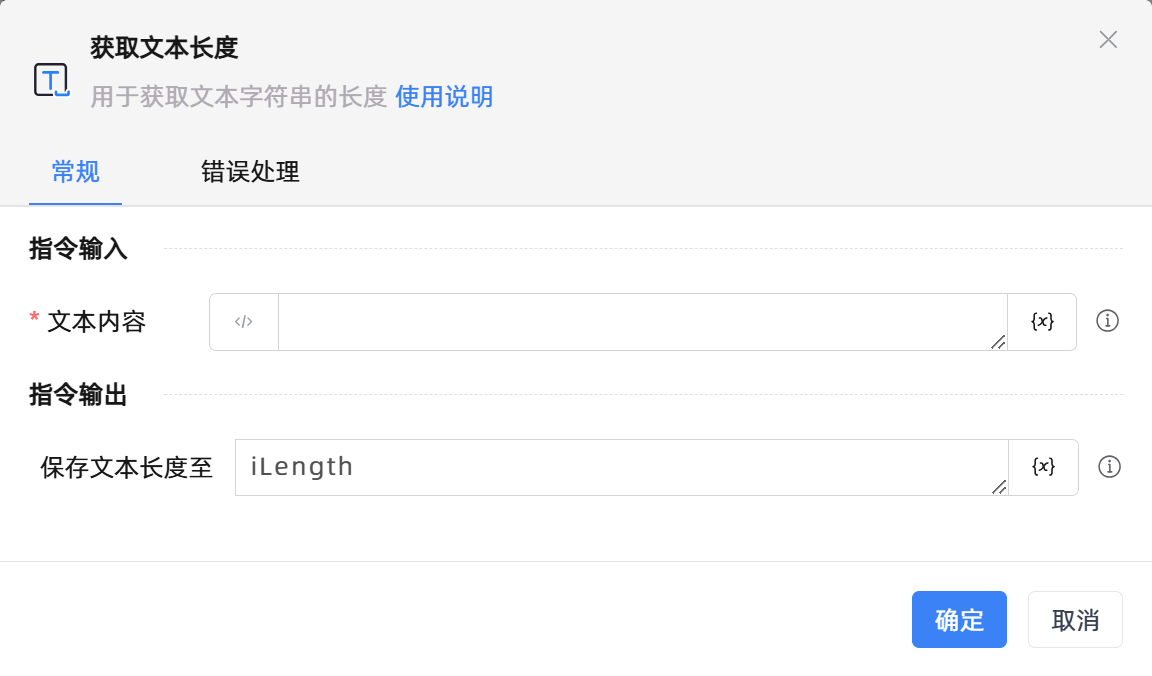This screenshot has width=1152, height=676.
Task: Click the text-length instruction icon in header
Action: tap(52, 80)
